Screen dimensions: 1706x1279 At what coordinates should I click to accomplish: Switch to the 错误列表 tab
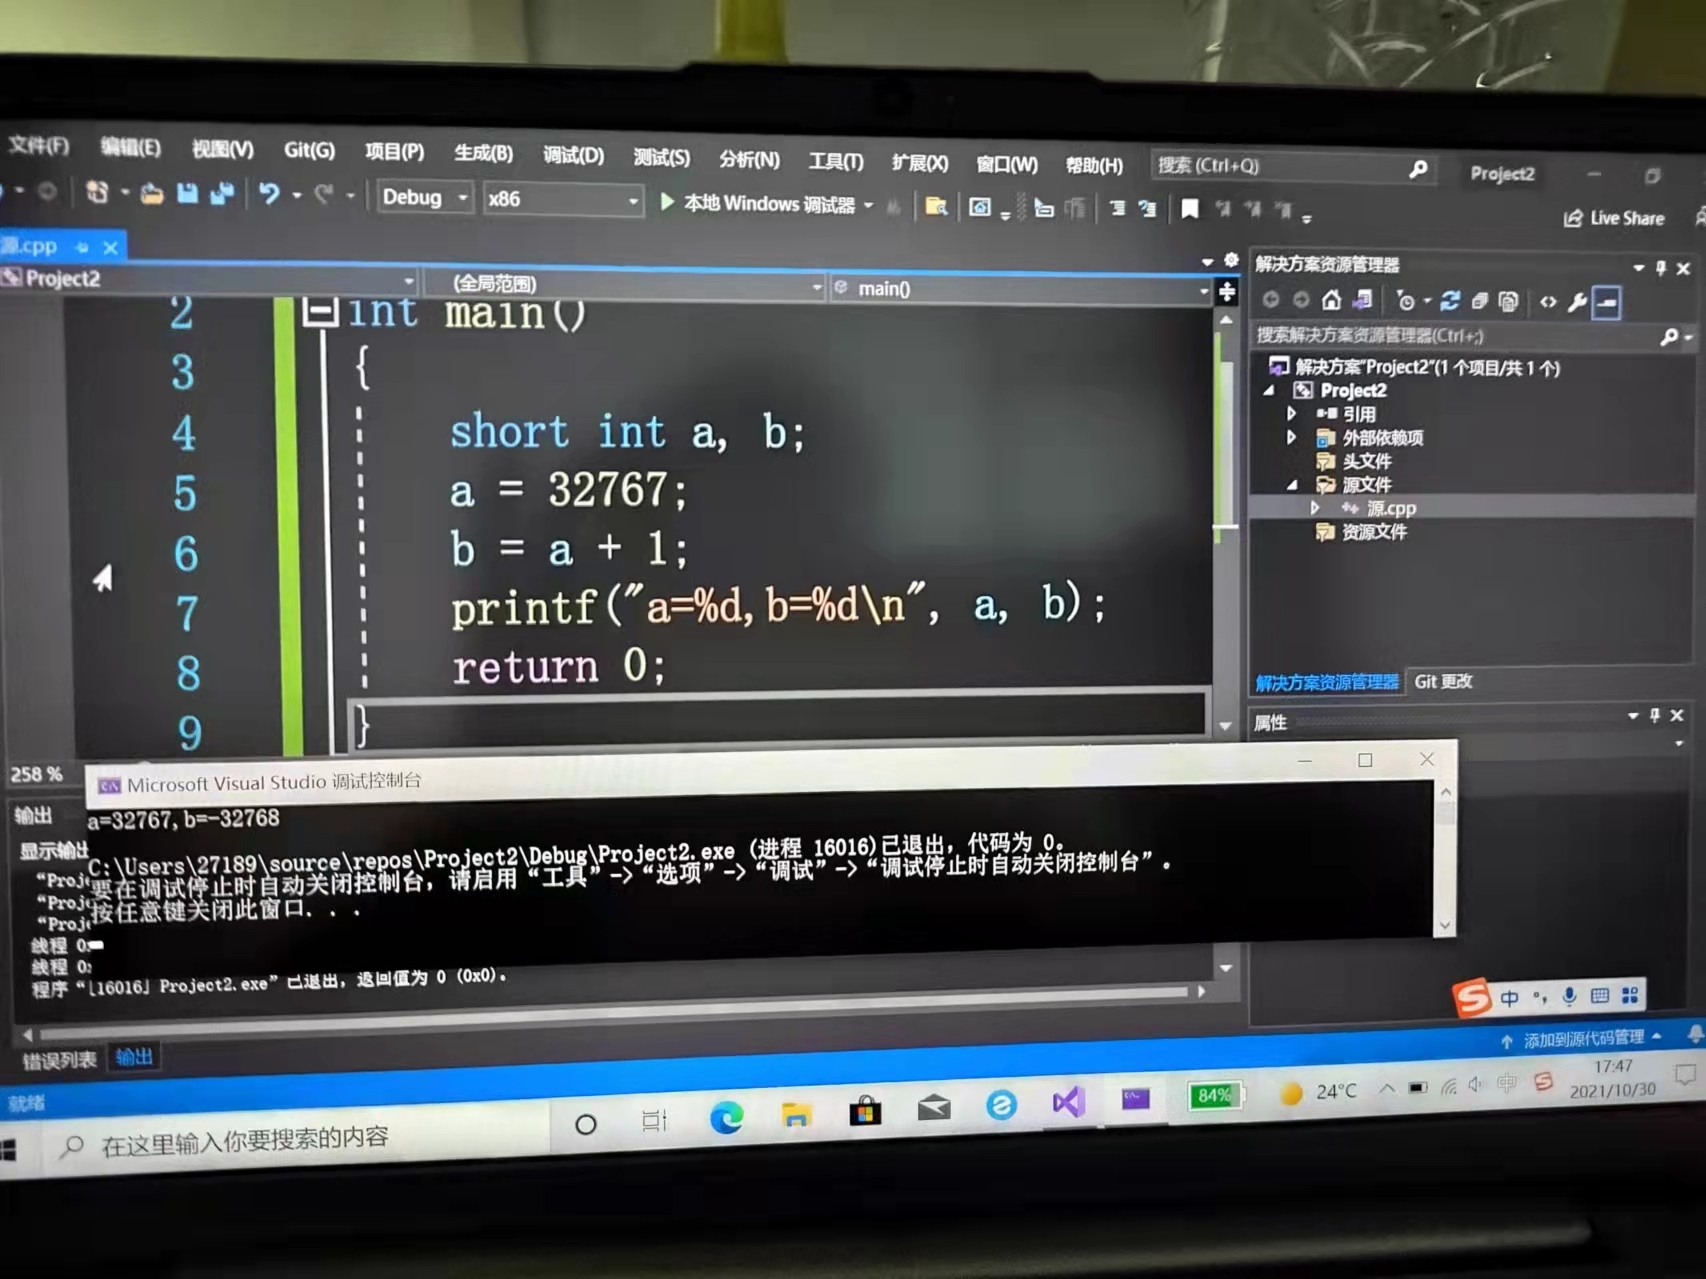(x=59, y=1060)
